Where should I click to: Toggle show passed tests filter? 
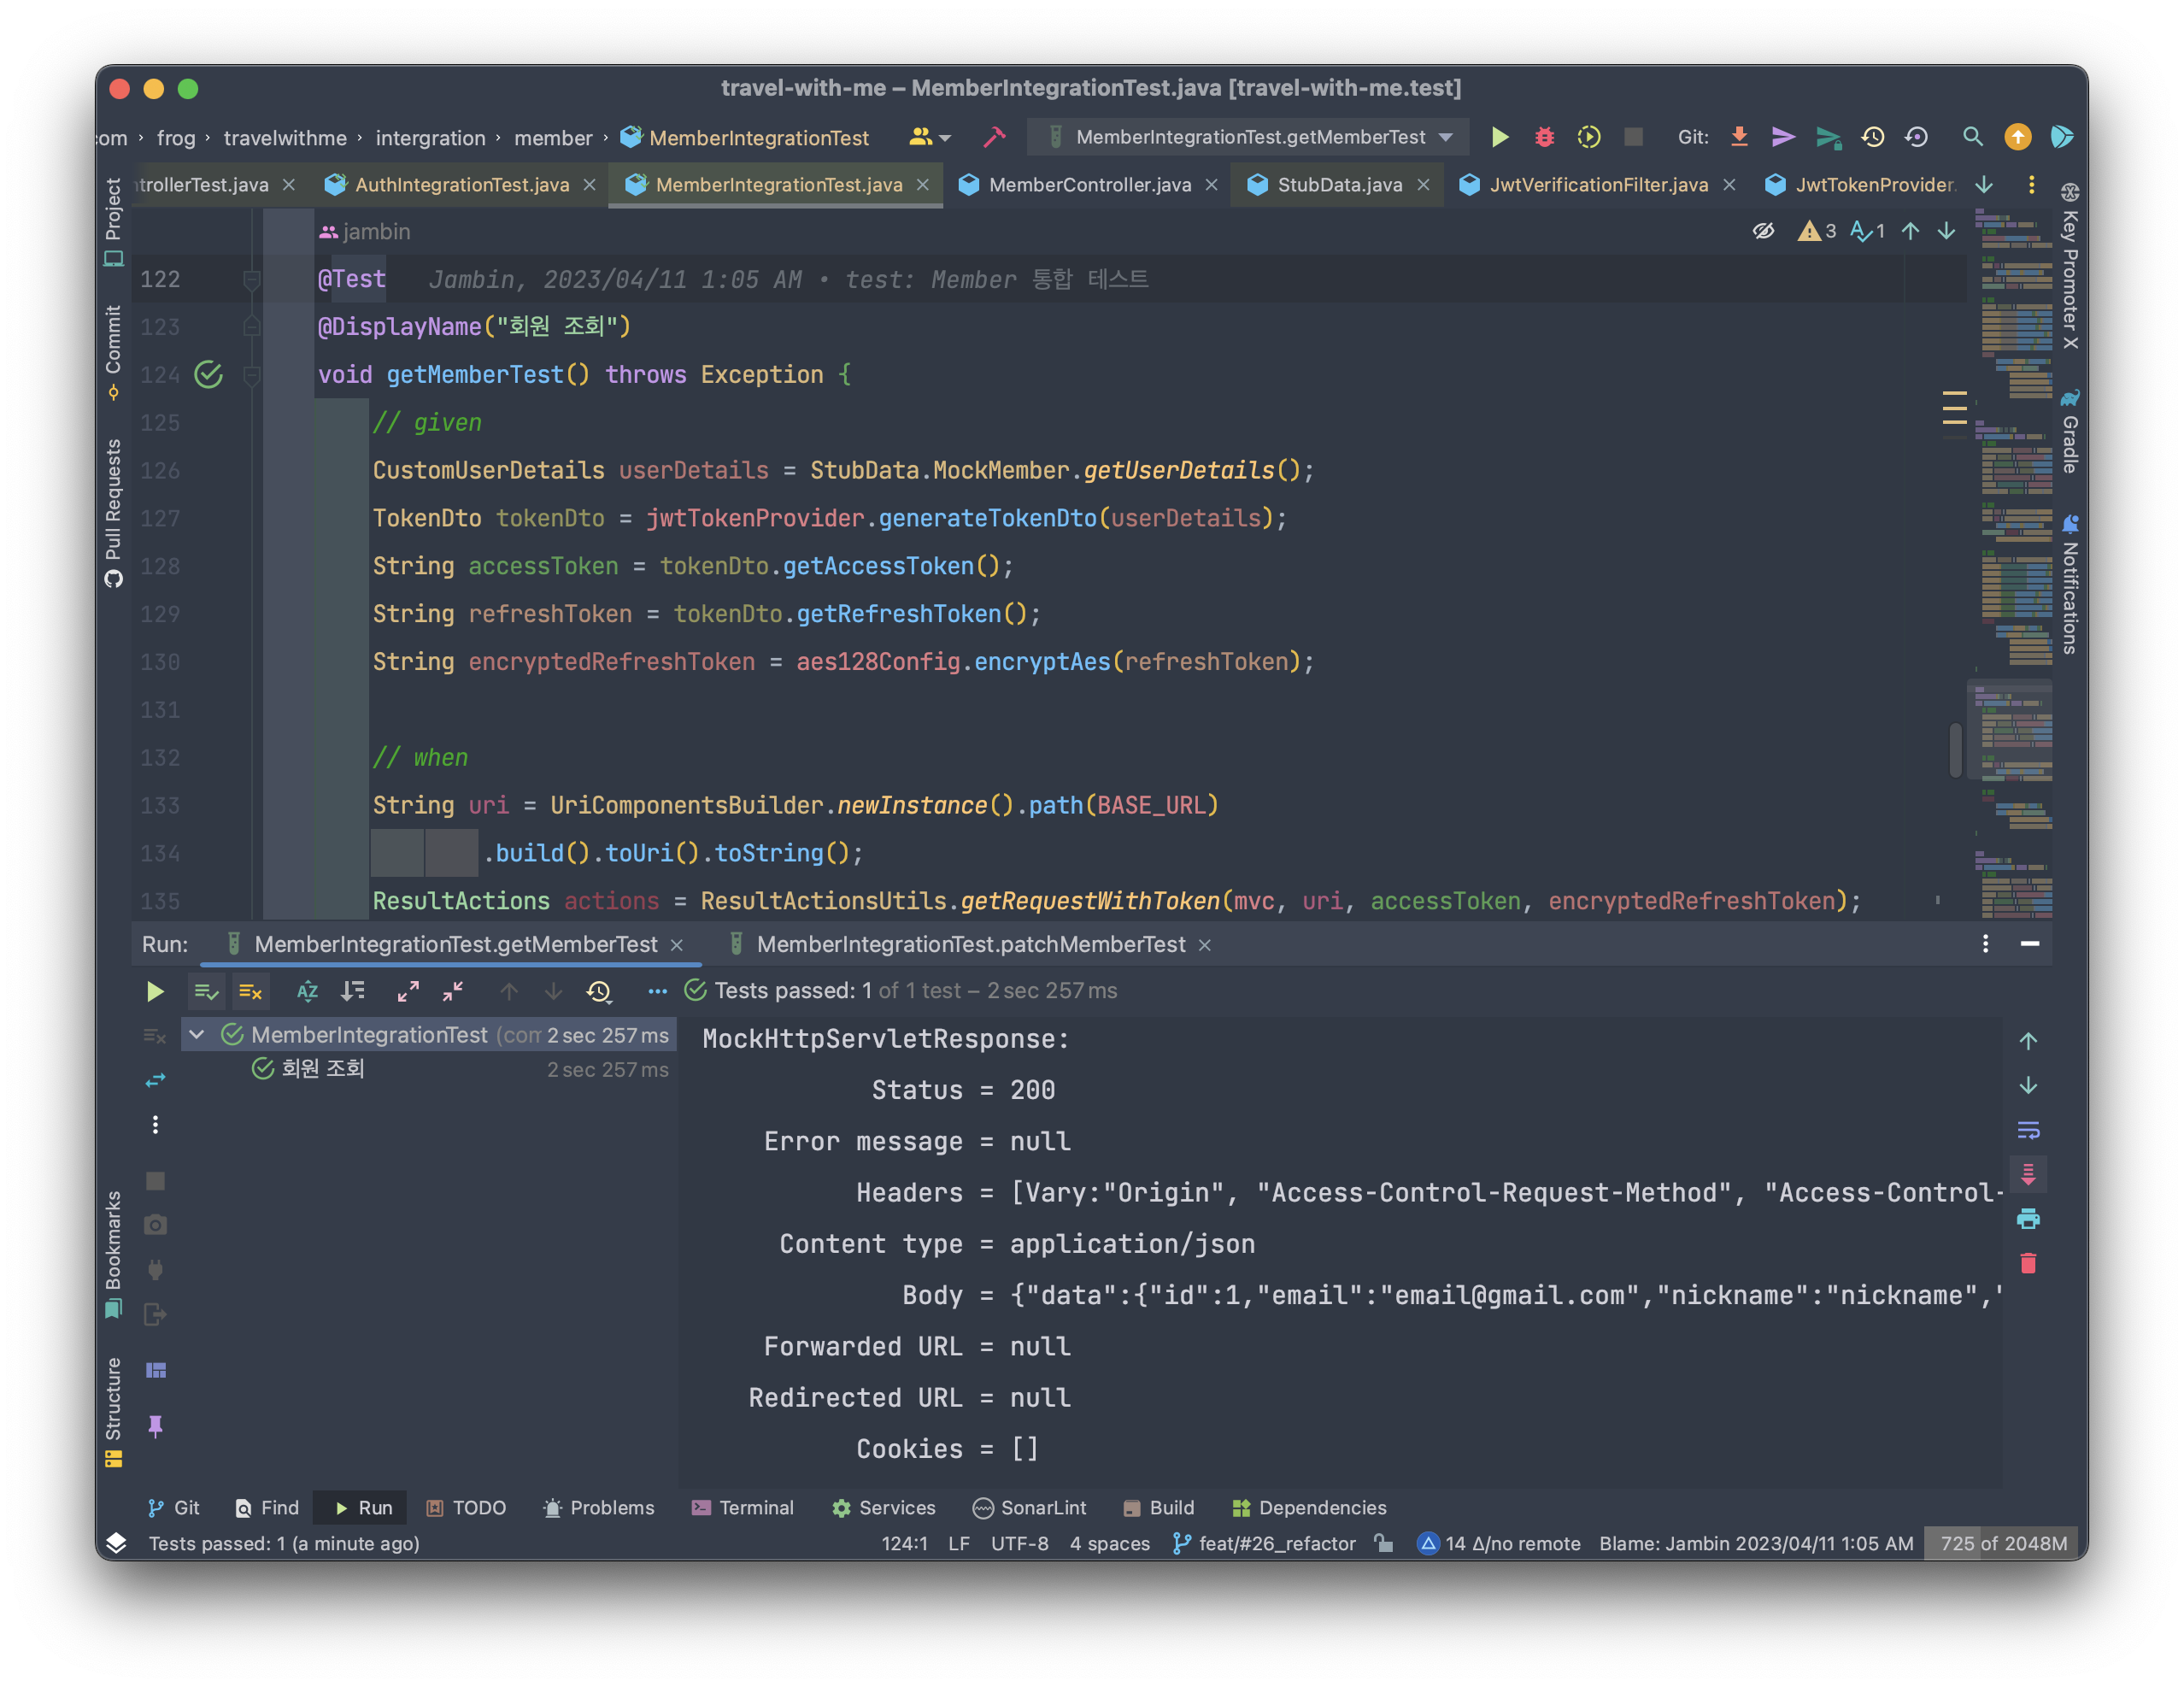206,991
